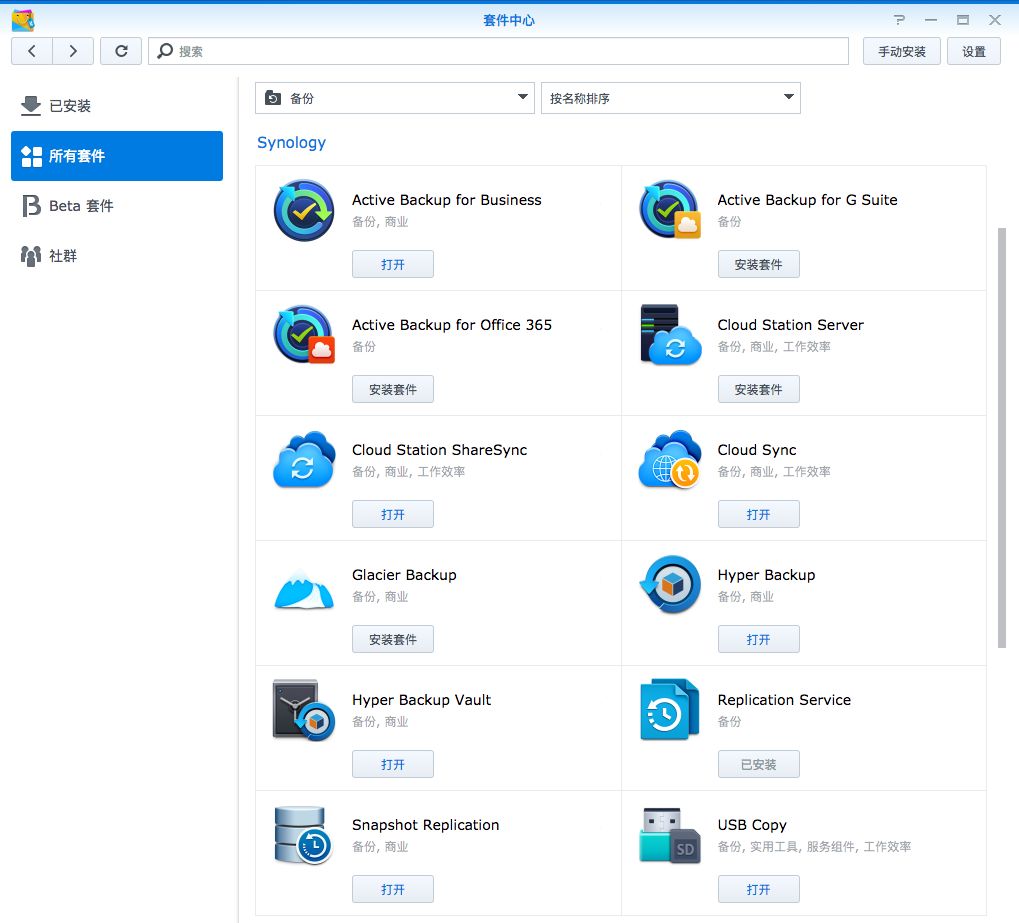The height and width of the screenshot is (923, 1019).
Task: Click the Cloud Station ShareSync icon
Action: coord(304,459)
